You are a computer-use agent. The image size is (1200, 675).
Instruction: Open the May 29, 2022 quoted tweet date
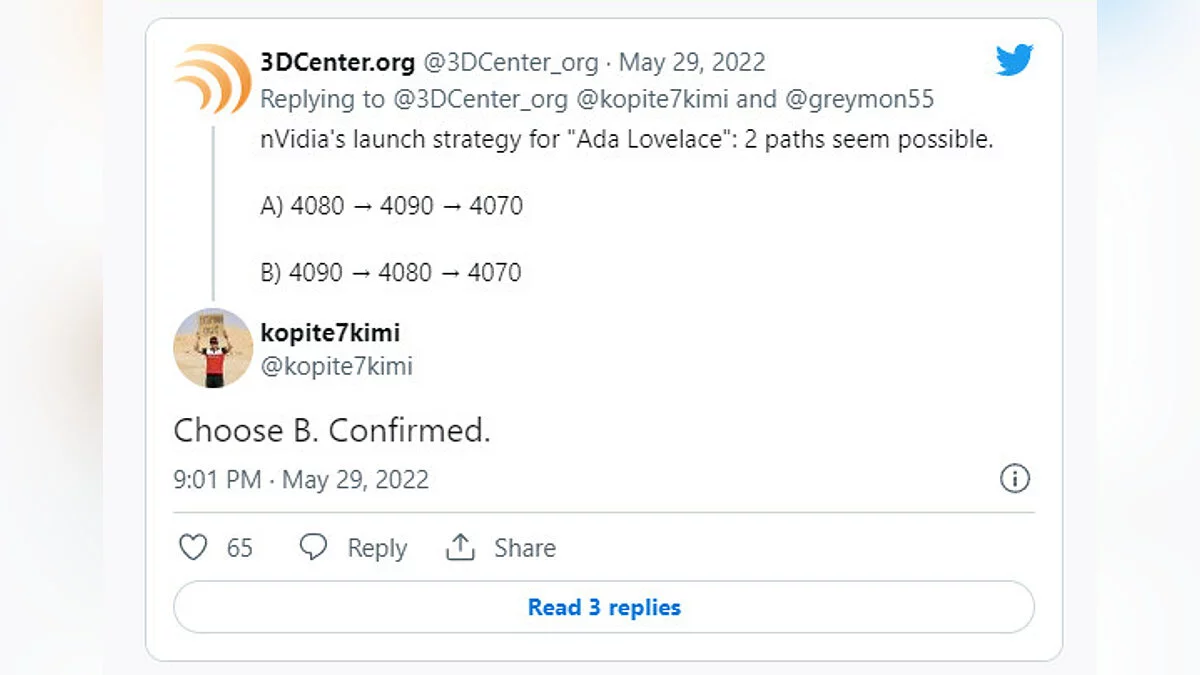[692, 62]
